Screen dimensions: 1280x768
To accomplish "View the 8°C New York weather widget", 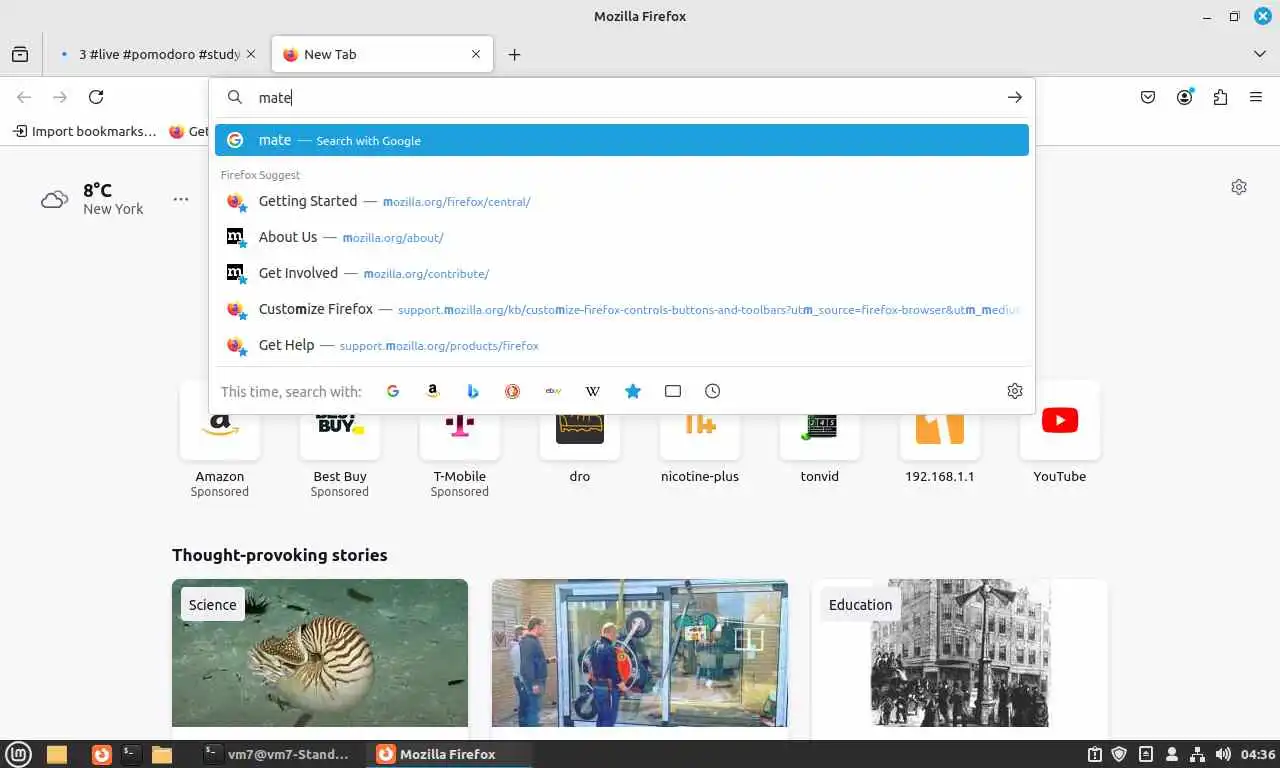I will pos(92,199).
